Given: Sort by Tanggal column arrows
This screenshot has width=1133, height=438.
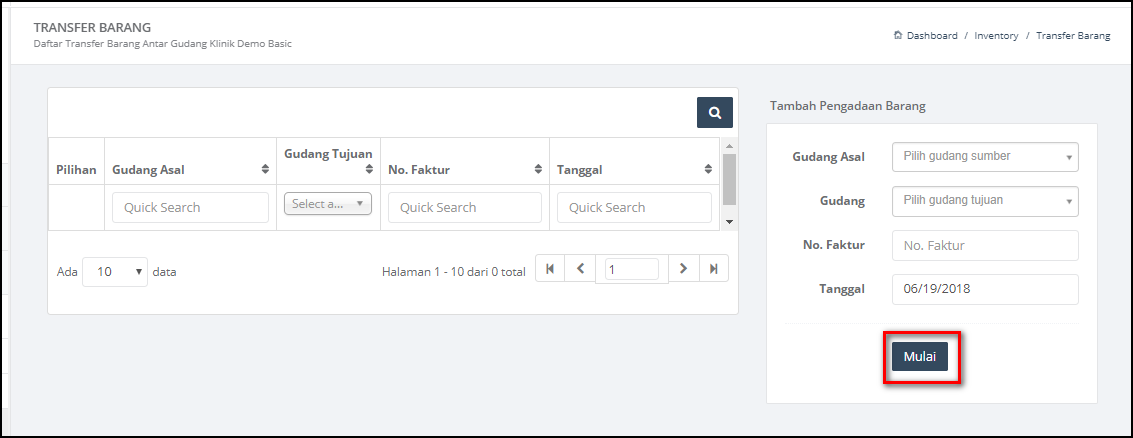Looking at the screenshot, I should click(709, 170).
